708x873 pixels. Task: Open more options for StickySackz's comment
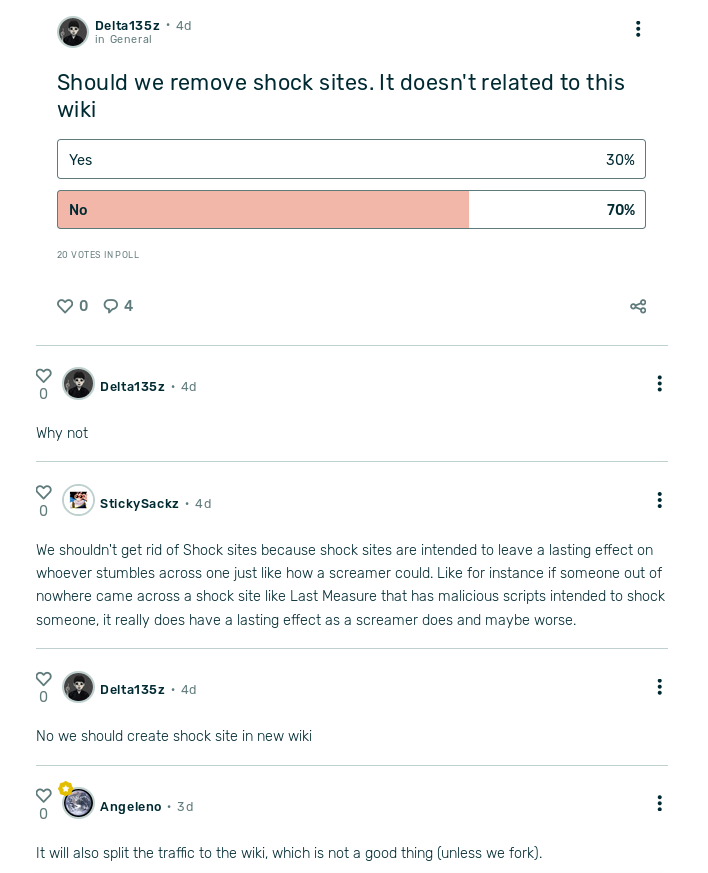659,500
